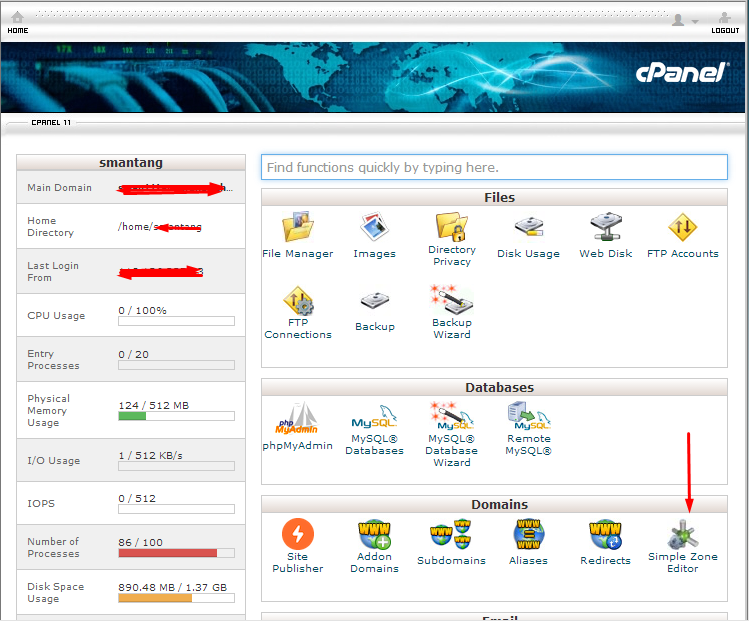
Task: Click the Backup Wizard text link
Action: (451, 328)
